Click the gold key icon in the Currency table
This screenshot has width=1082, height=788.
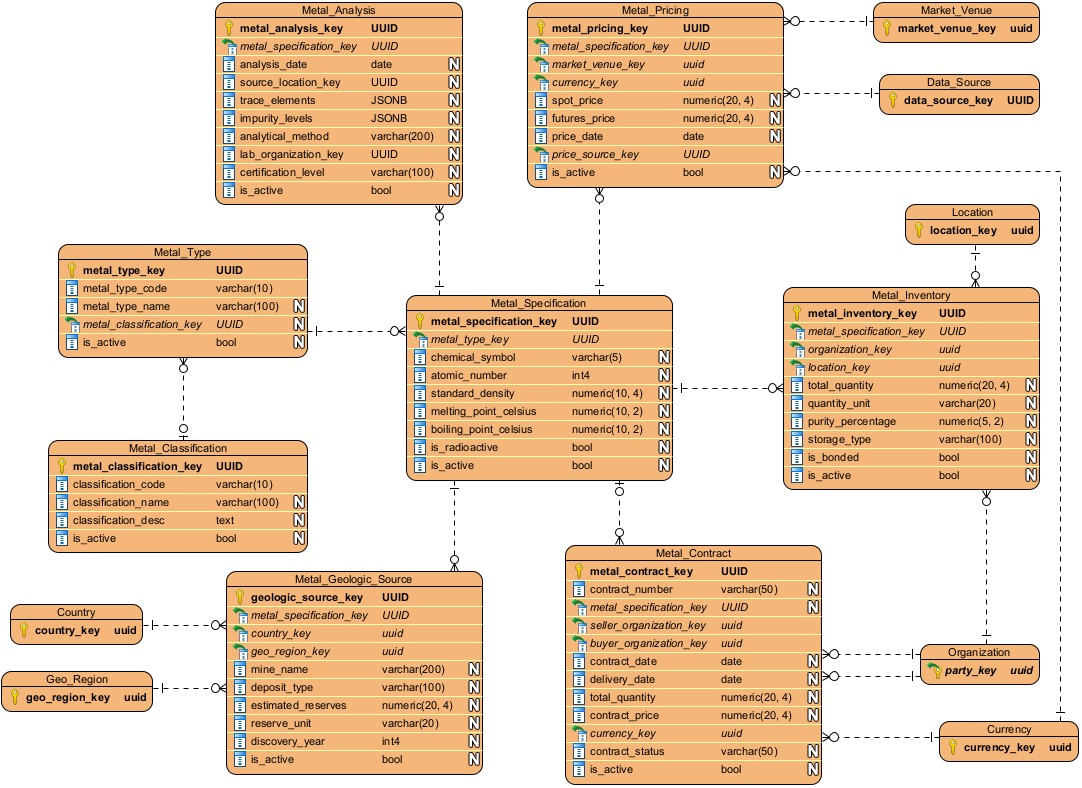coord(952,747)
